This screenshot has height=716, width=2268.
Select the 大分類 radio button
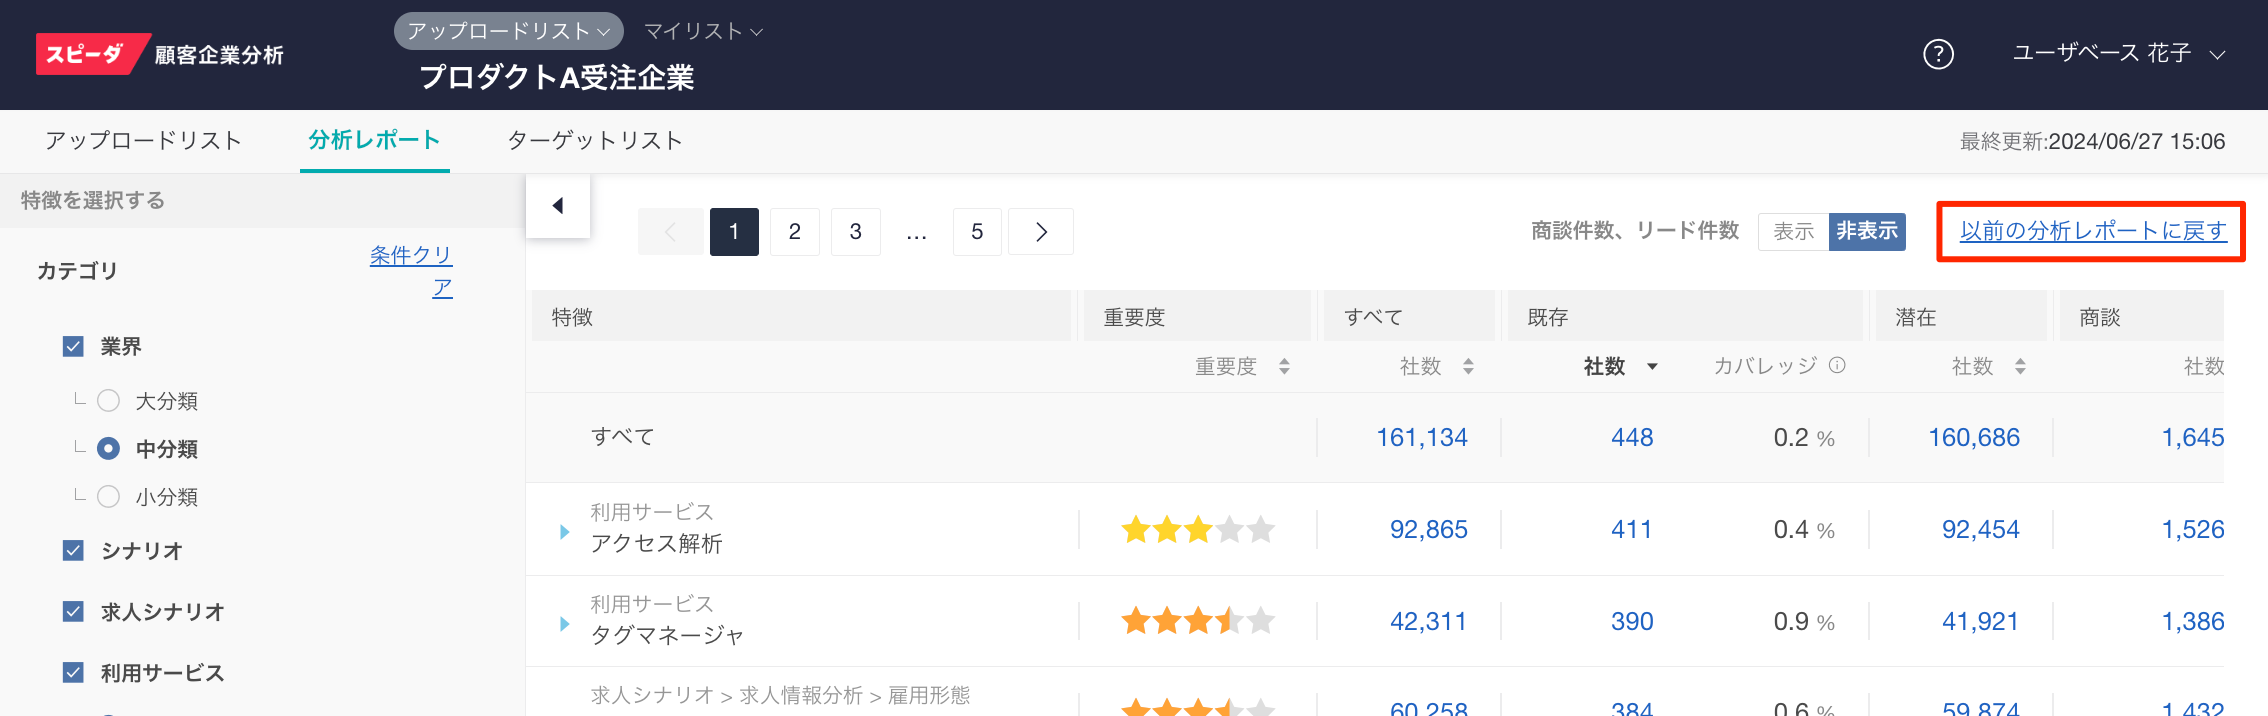click(x=109, y=401)
